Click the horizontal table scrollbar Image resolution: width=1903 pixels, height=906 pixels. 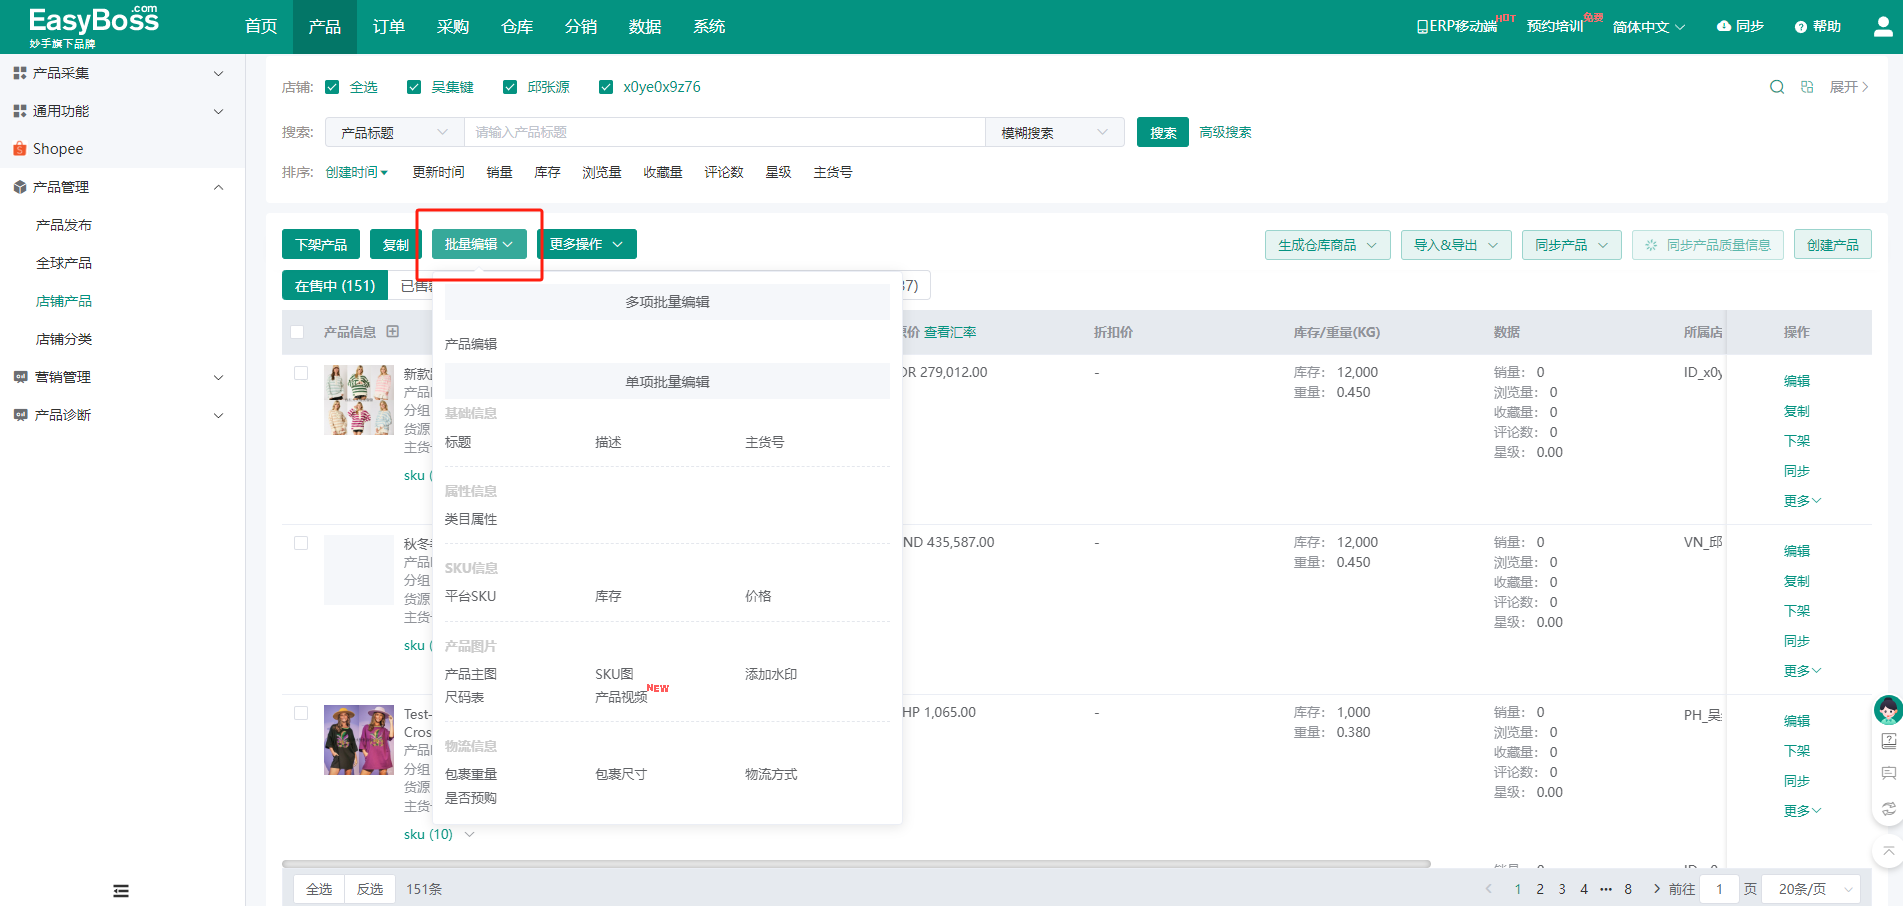pos(856,864)
